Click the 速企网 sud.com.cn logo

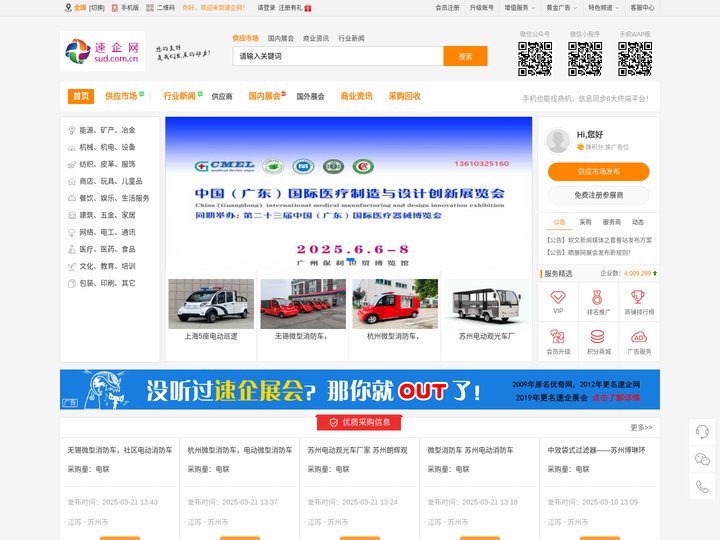pos(102,51)
